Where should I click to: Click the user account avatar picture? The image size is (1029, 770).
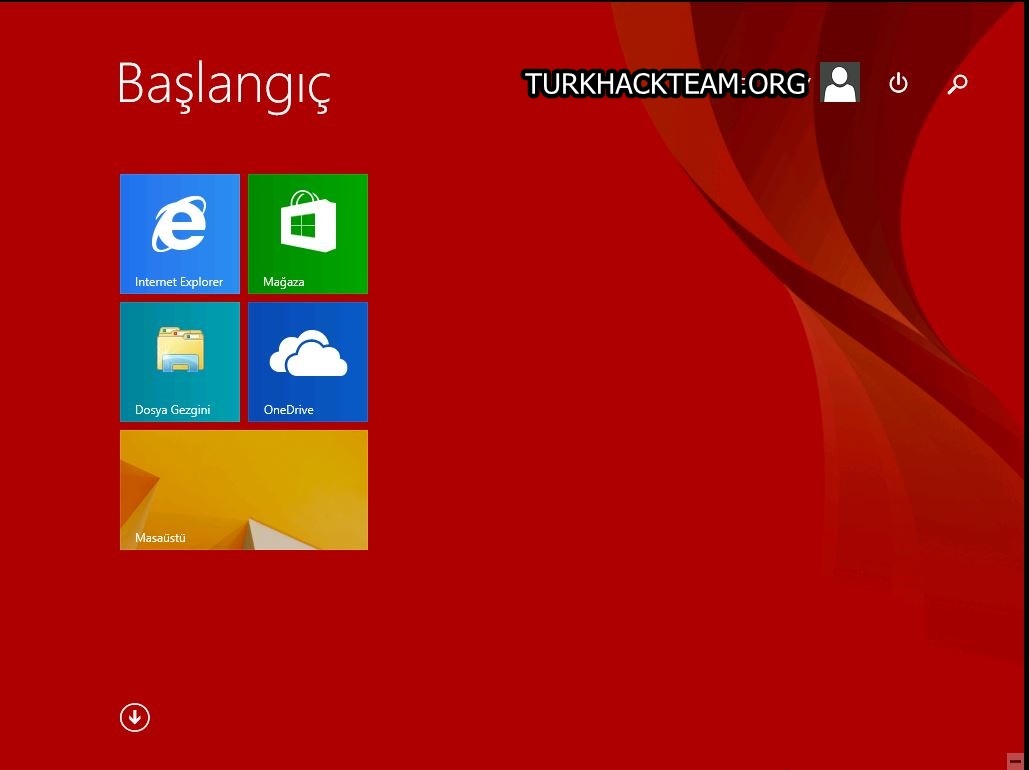840,82
